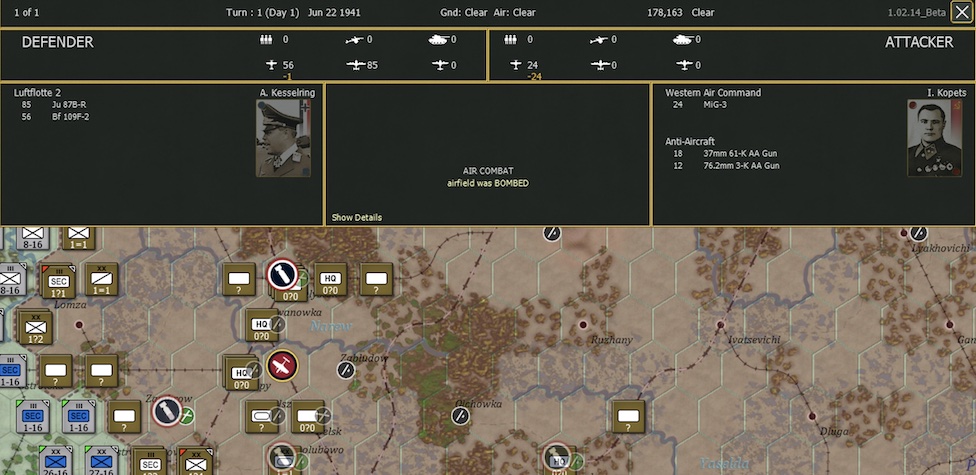Select the HQ 0?0 counter right of bomb marker
Image resolution: width=976 pixels, height=475 pixels.
(x=330, y=280)
